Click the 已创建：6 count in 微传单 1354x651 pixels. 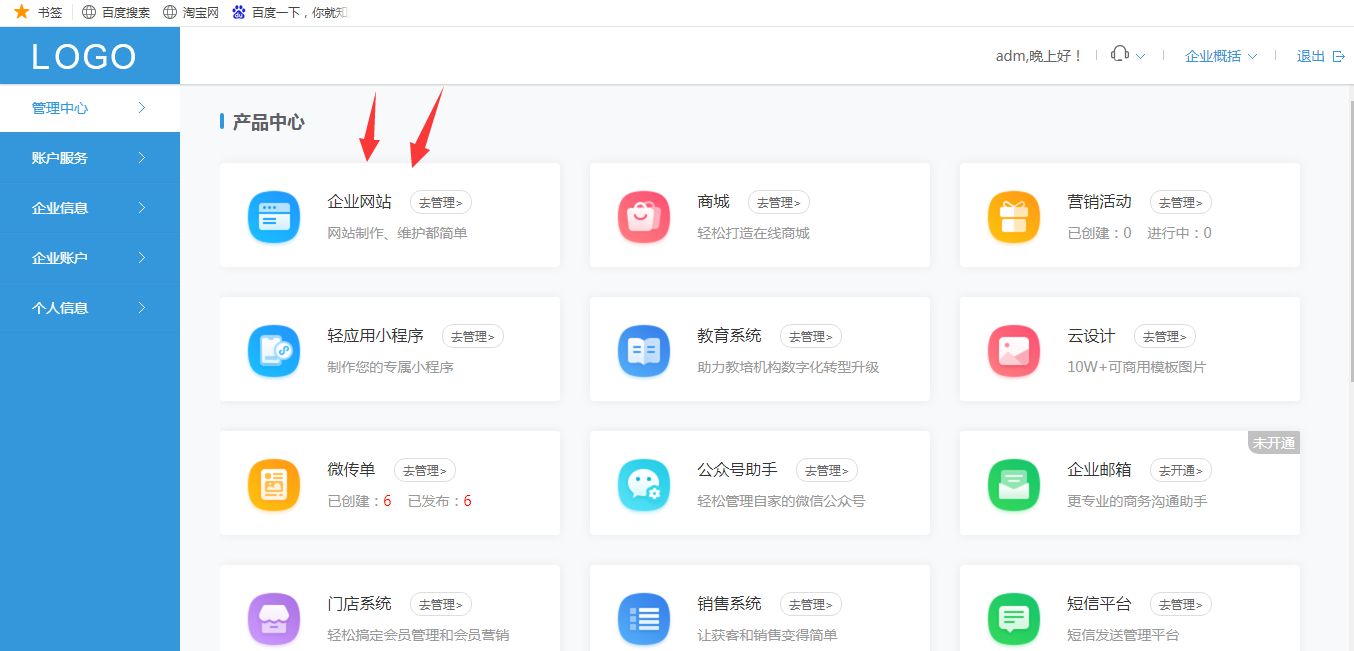click(360, 501)
